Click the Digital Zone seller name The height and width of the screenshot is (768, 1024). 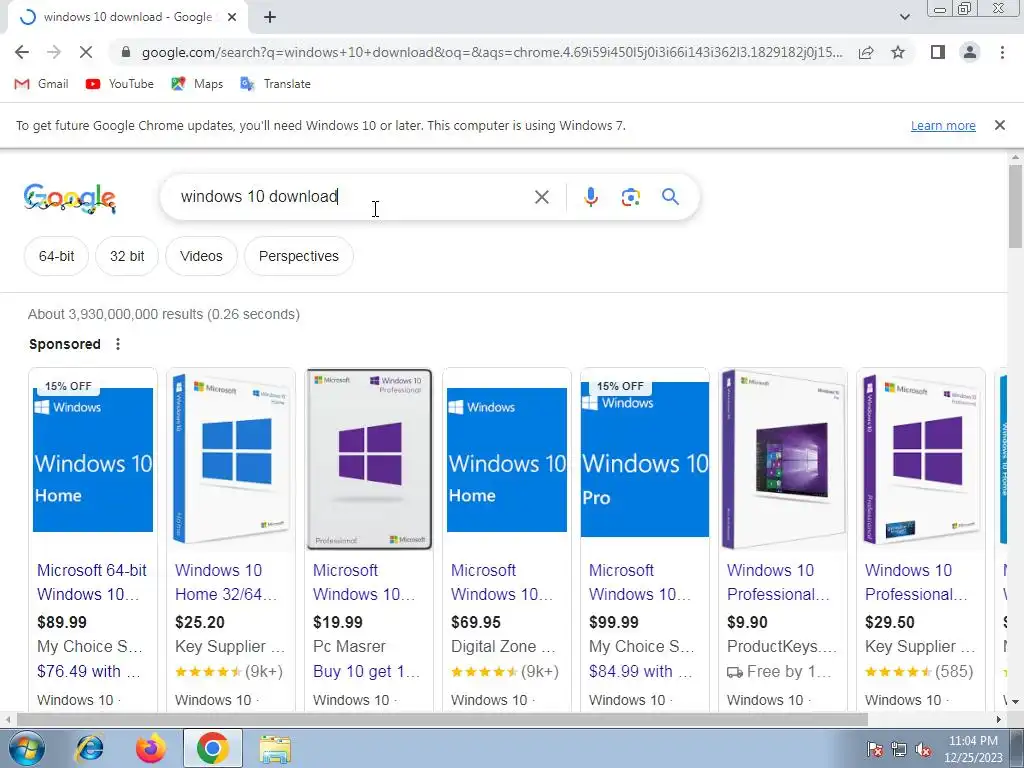503,647
